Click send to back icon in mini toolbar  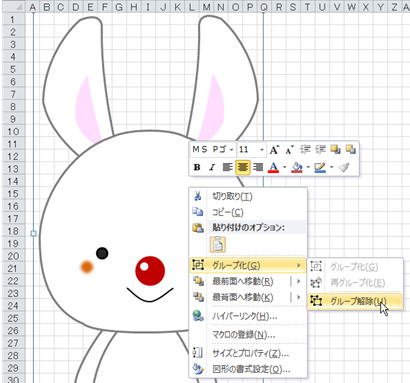[350, 150]
